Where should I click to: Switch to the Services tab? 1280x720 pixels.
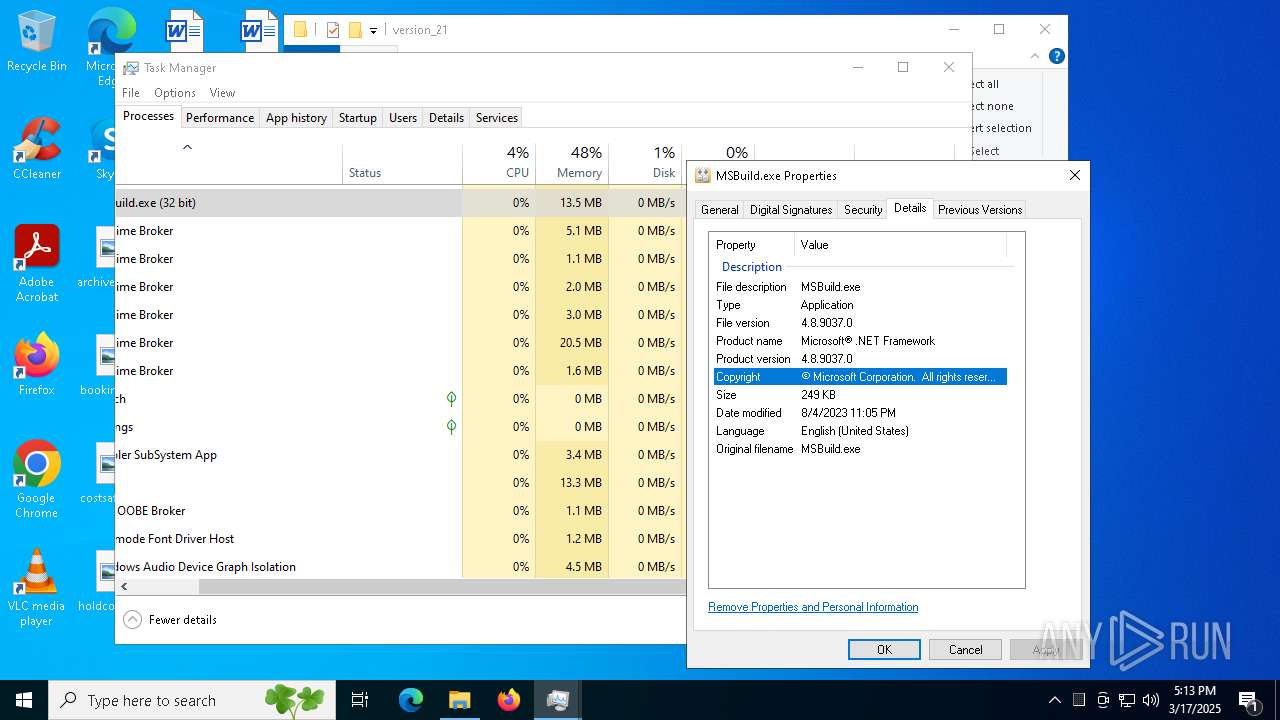pyautogui.click(x=497, y=118)
